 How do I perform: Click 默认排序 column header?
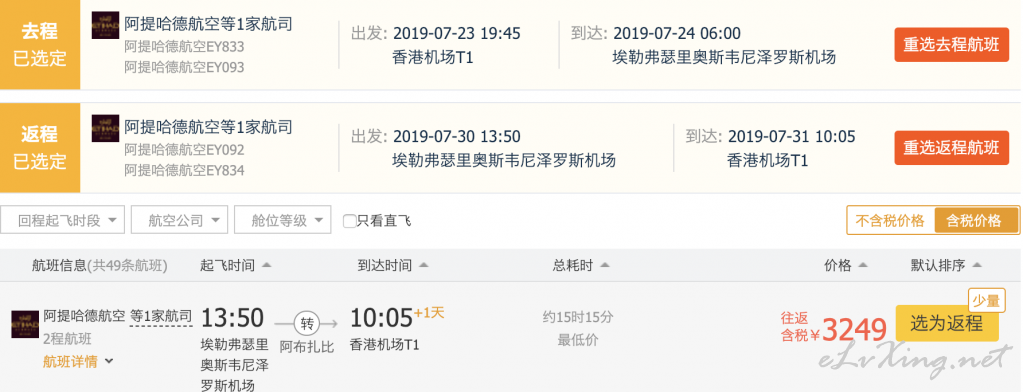pos(946,265)
